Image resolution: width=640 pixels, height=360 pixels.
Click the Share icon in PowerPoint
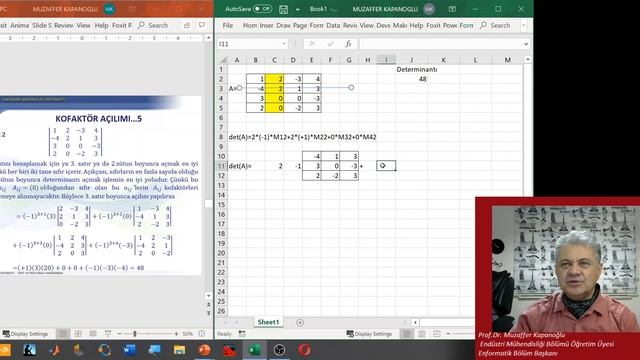click(187, 25)
